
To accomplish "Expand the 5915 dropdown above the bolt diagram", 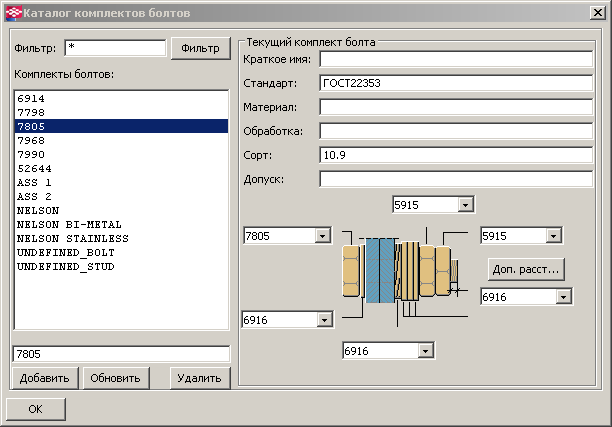I will click(x=465, y=205).
